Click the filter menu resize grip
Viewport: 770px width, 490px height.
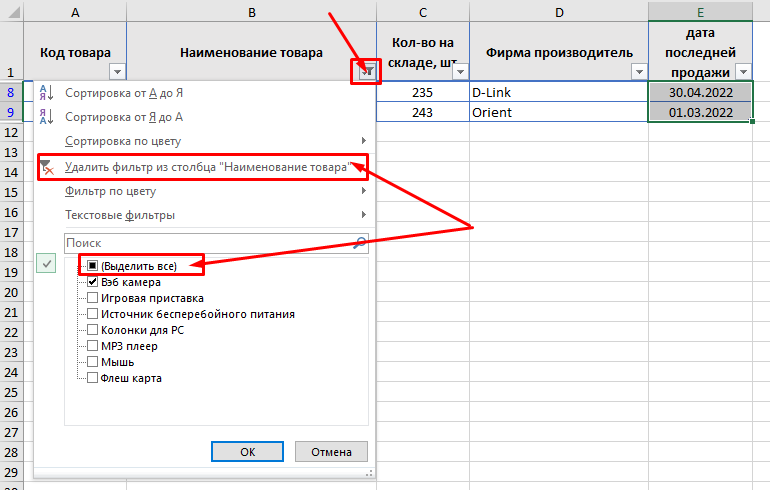(x=369, y=473)
